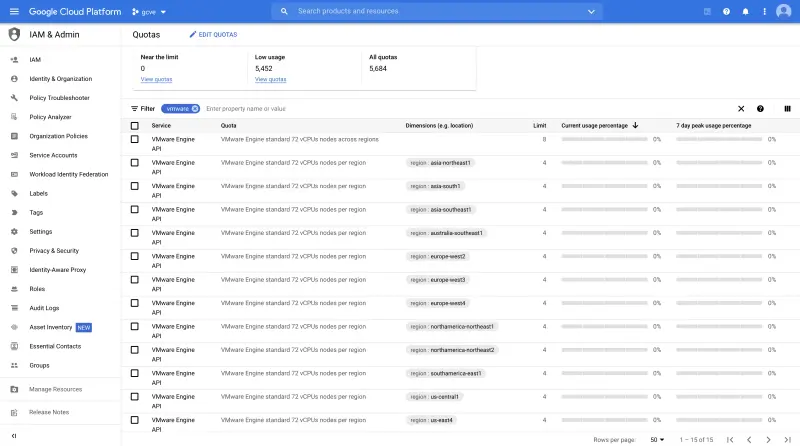
Task: Open the project selector dropdown
Action: [x=150, y=11]
